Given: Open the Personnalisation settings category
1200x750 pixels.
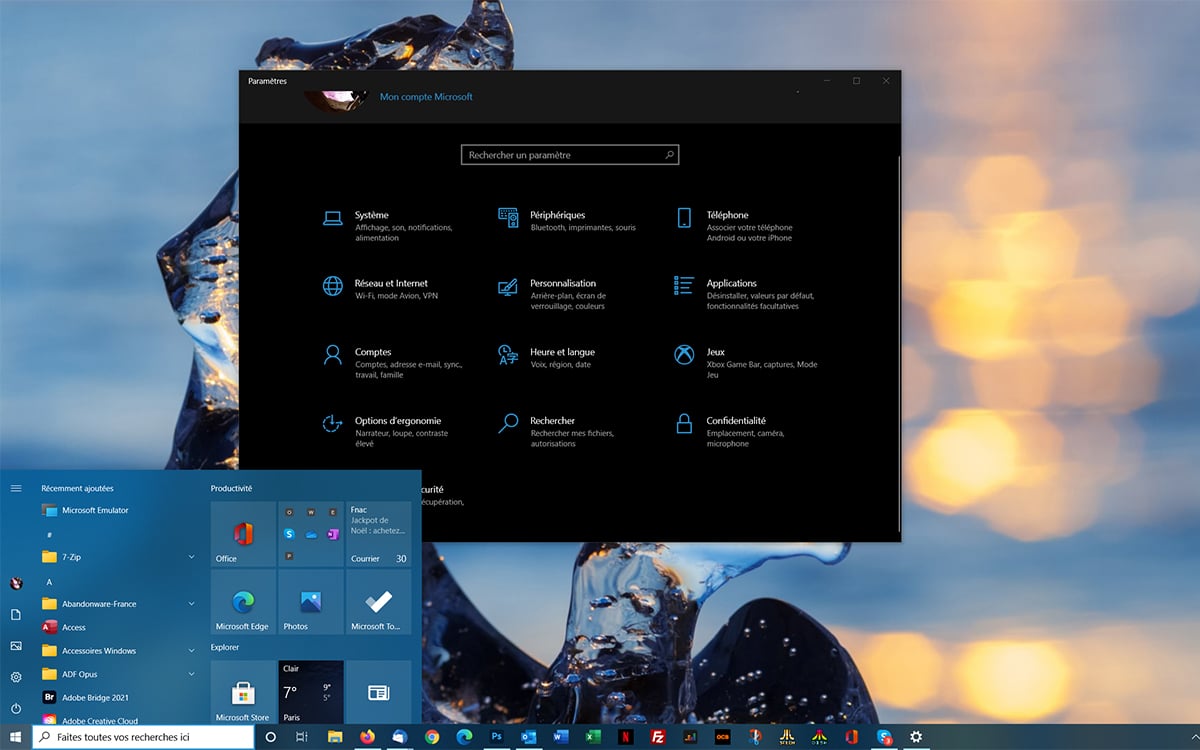Looking at the screenshot, I should click(x=555, y=294).
